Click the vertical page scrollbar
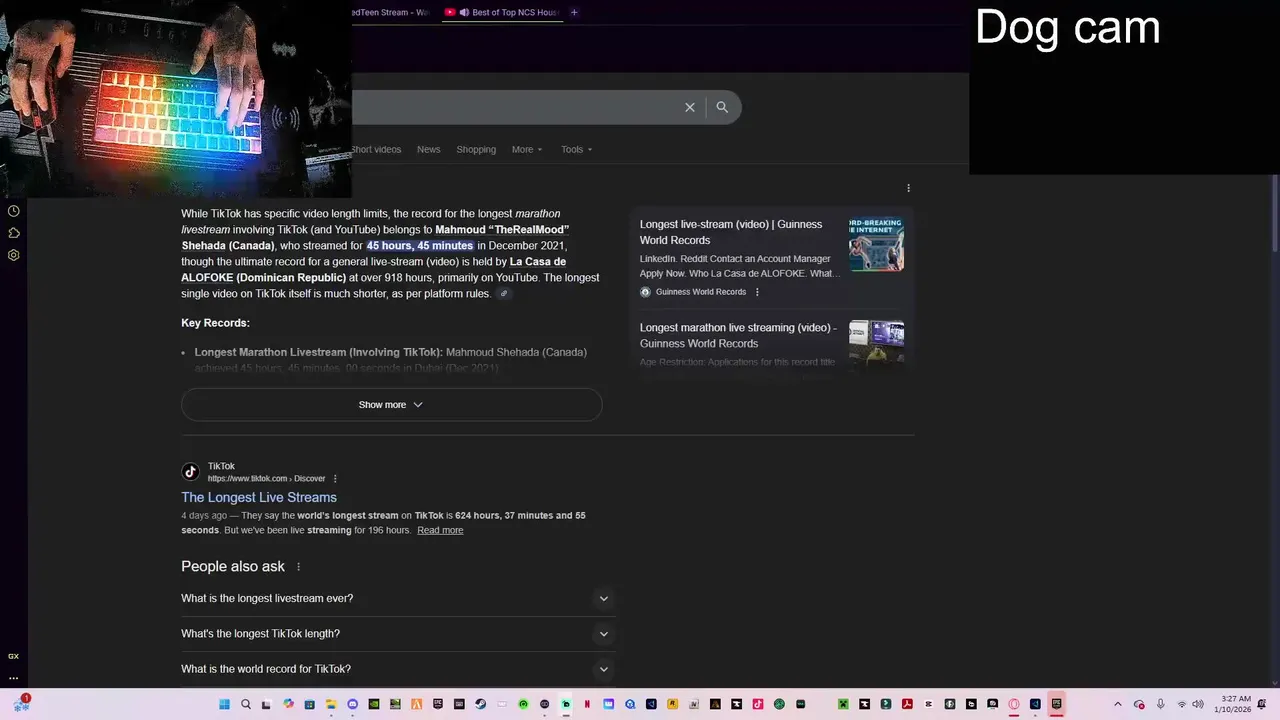This screenshot has width=1280, height=720. click(x=1275, y=215)
